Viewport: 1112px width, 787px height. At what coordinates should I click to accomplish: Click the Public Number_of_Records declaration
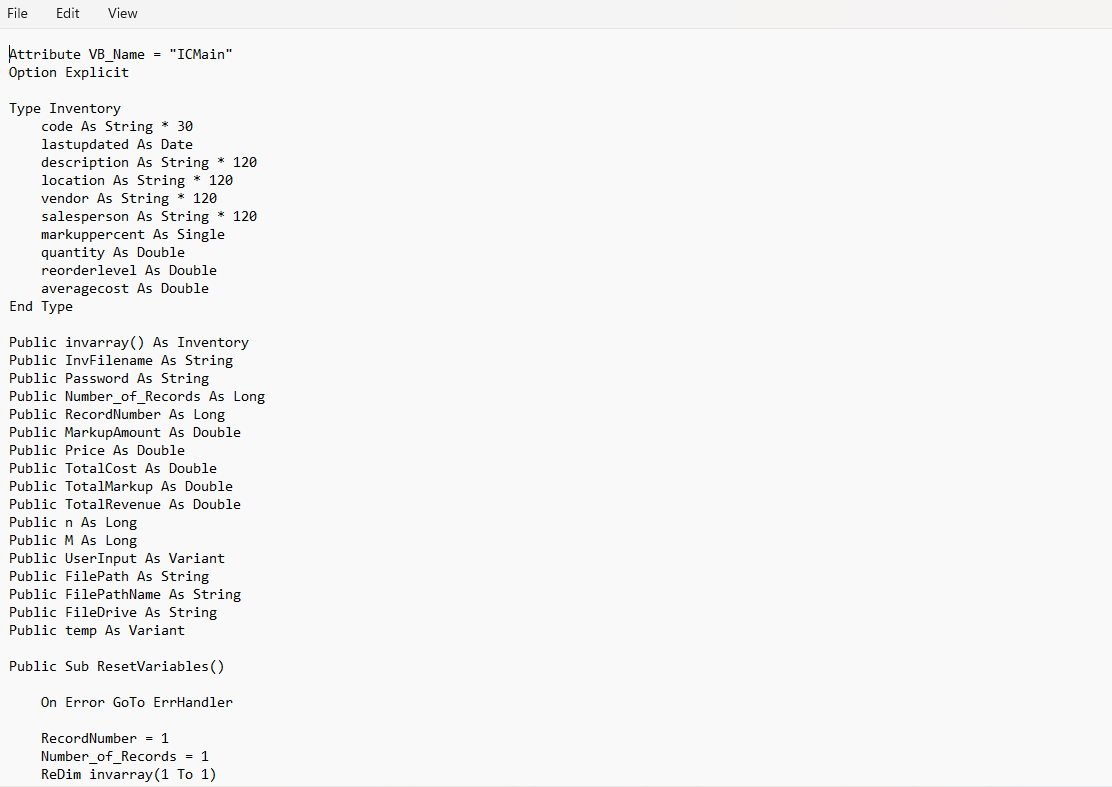tap(135, 396)
